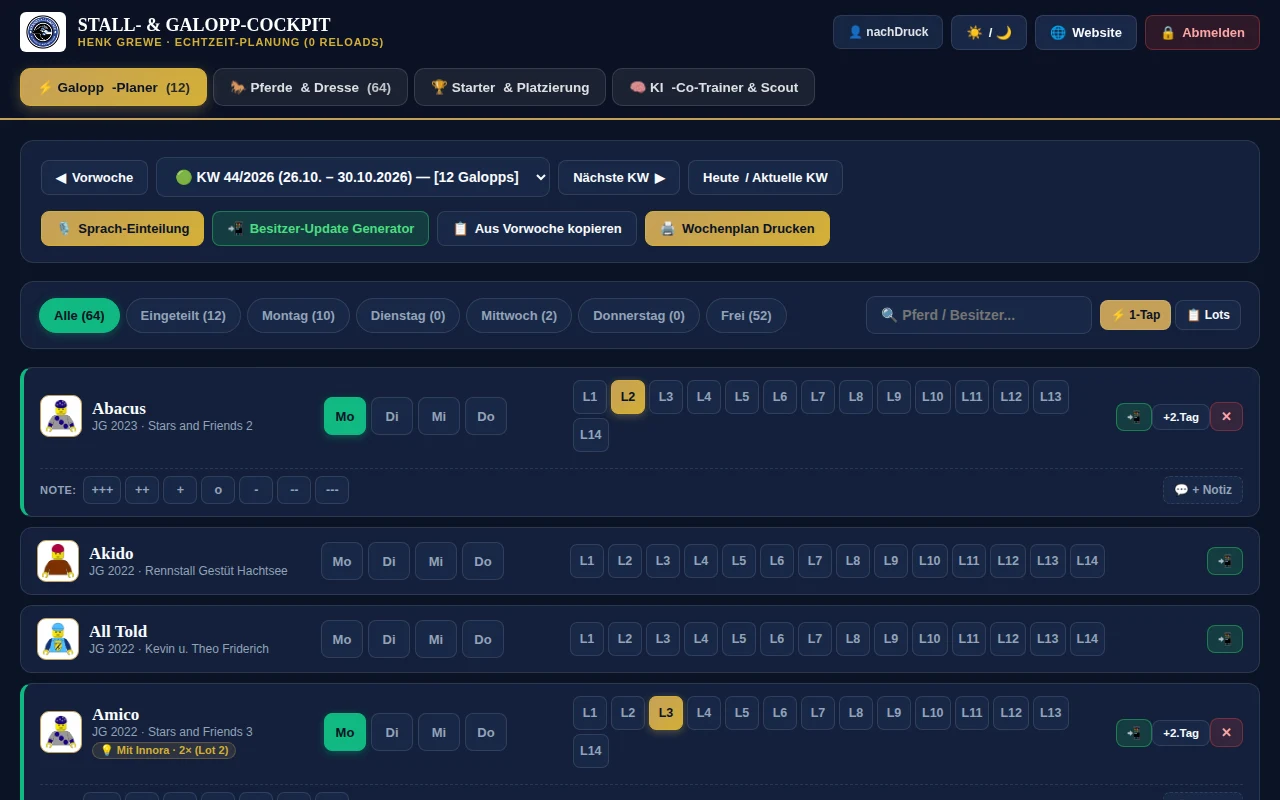Jump to Heute / Aktuelle KW
Screen dimensions: 1280x800
tap(765, 178)
